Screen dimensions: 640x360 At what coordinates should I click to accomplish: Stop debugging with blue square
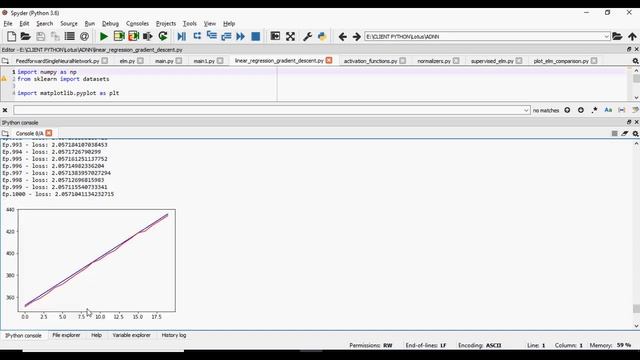[x=256, y=36]
